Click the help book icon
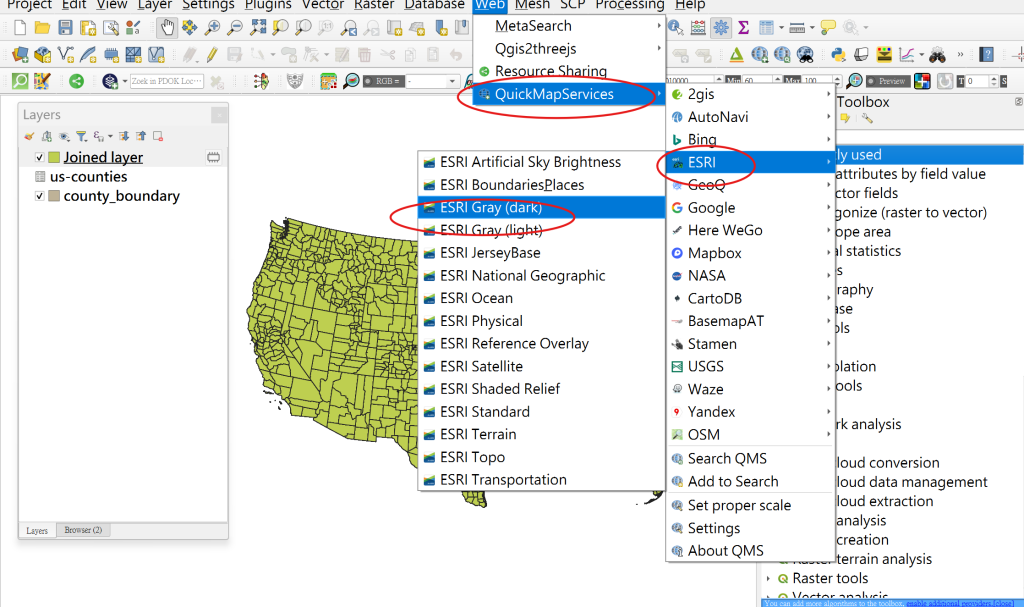Viewport: 1024px width, 607px height. (987, 55)
